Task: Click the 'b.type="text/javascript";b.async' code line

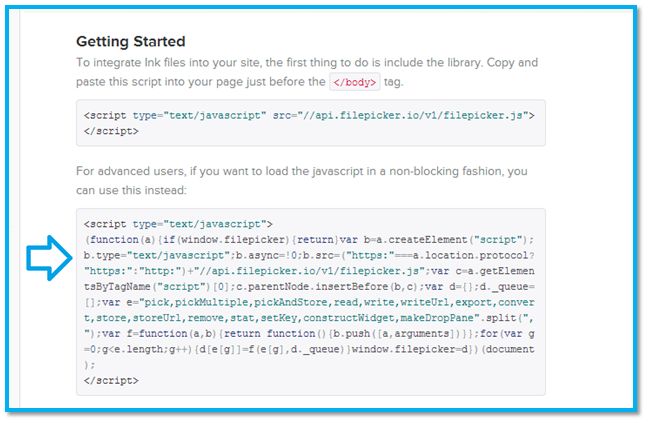Action: 310,255
